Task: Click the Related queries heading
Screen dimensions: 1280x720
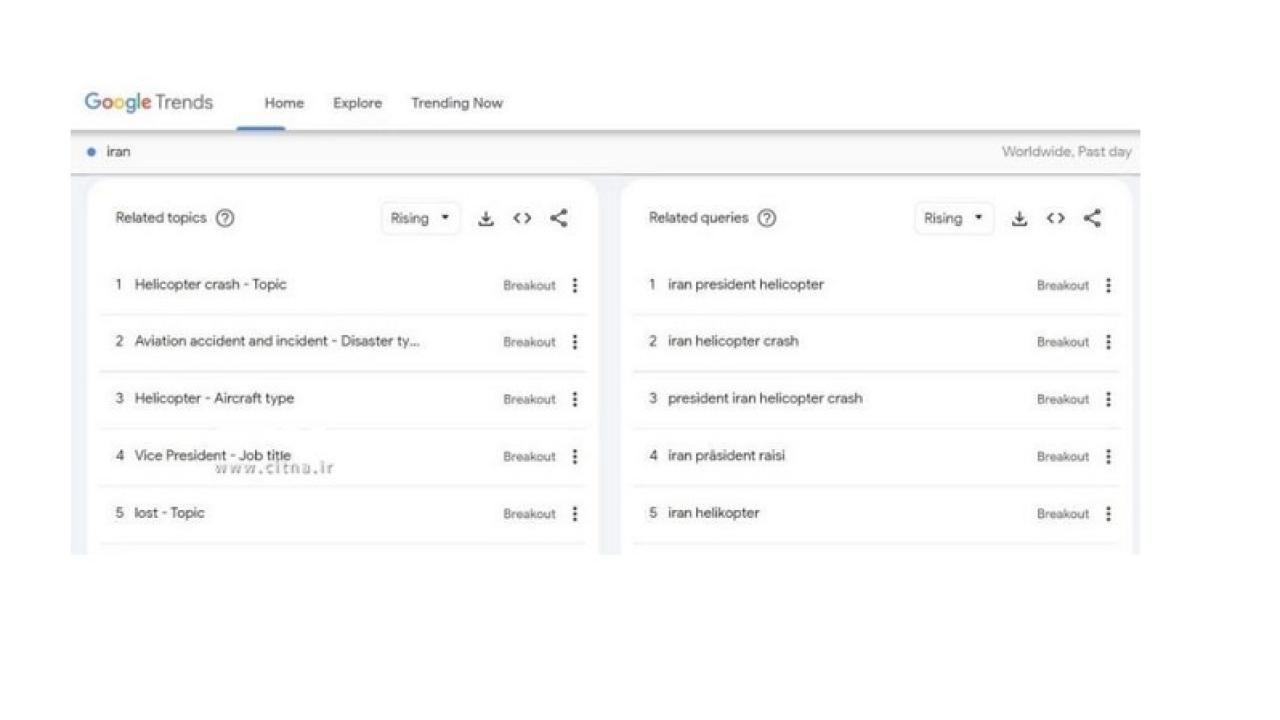Action: pyautogui.click(x=698, y=218)
